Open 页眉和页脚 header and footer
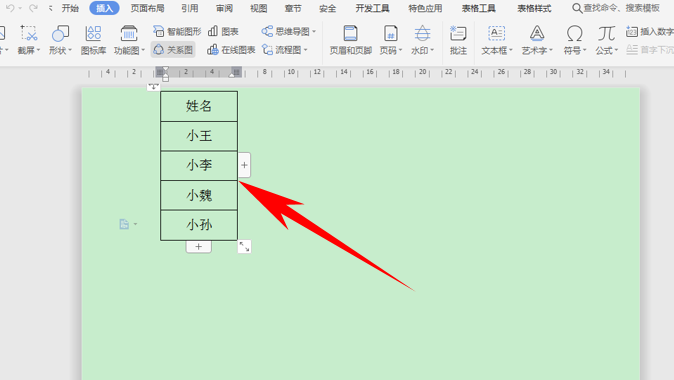The height and width of the screenshot is (380, 674). [x=350, y=40]
